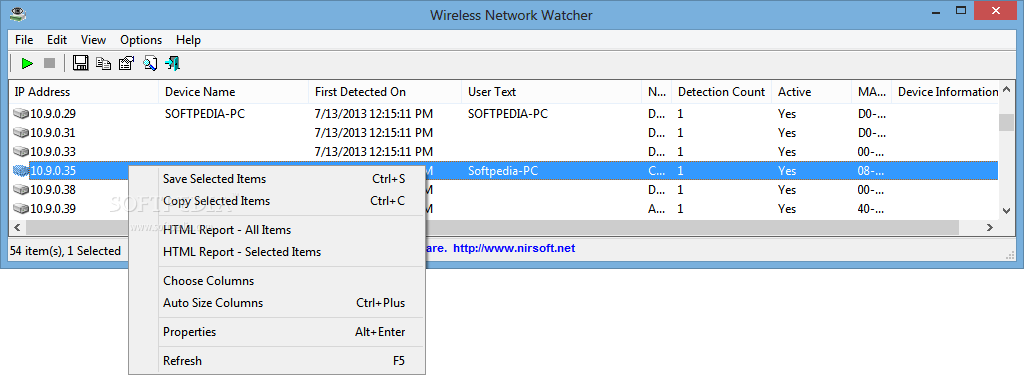Copy selected items via toolbar copy icon
Image resolution: width=1024 pixels, height=375 pixels.
tap(103, 63)
